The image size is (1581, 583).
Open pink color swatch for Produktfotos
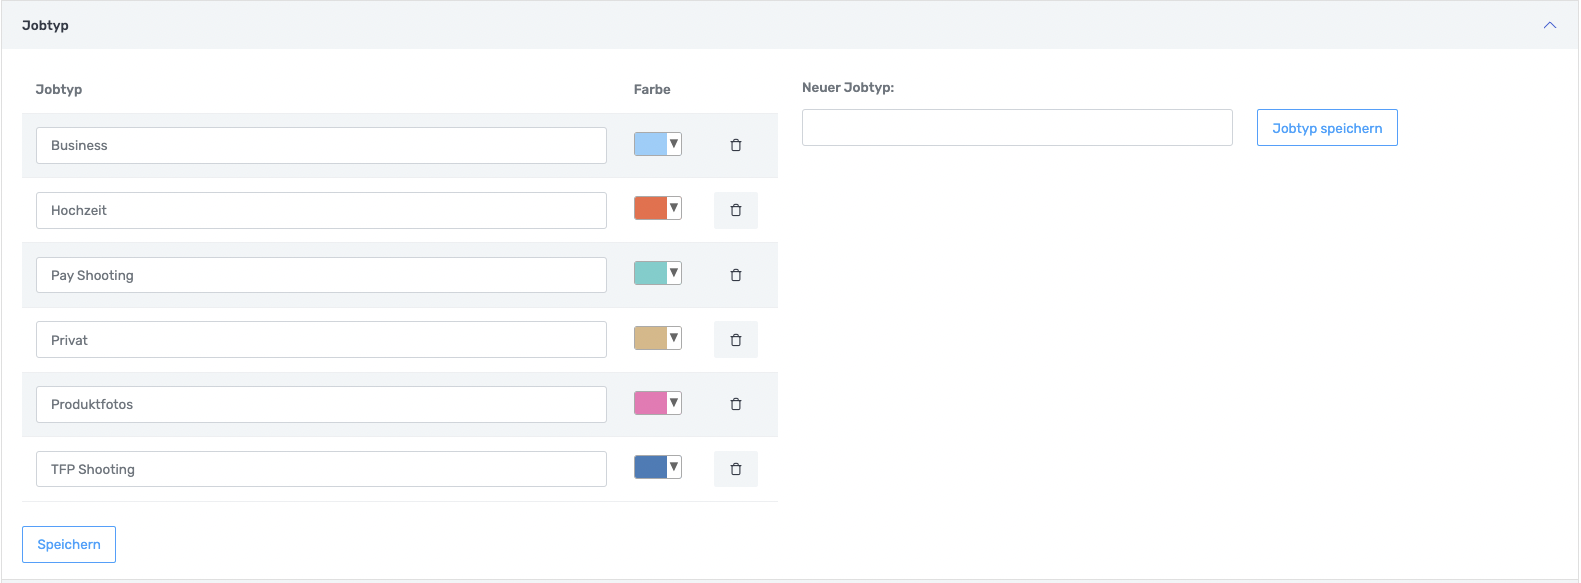tap(657, 403)
